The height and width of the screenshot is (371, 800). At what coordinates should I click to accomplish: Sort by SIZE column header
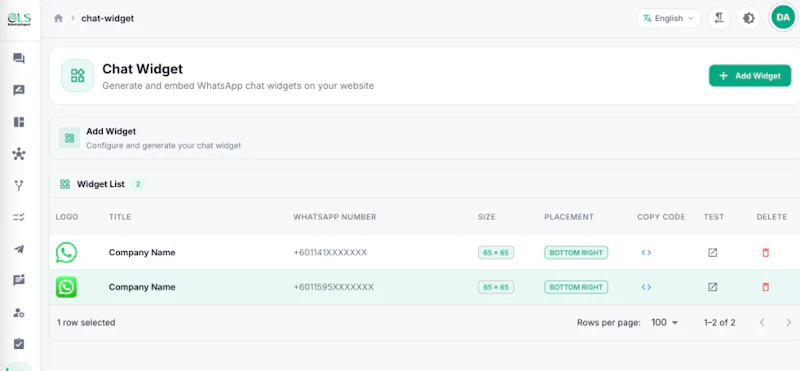click(x=487, y=217)
